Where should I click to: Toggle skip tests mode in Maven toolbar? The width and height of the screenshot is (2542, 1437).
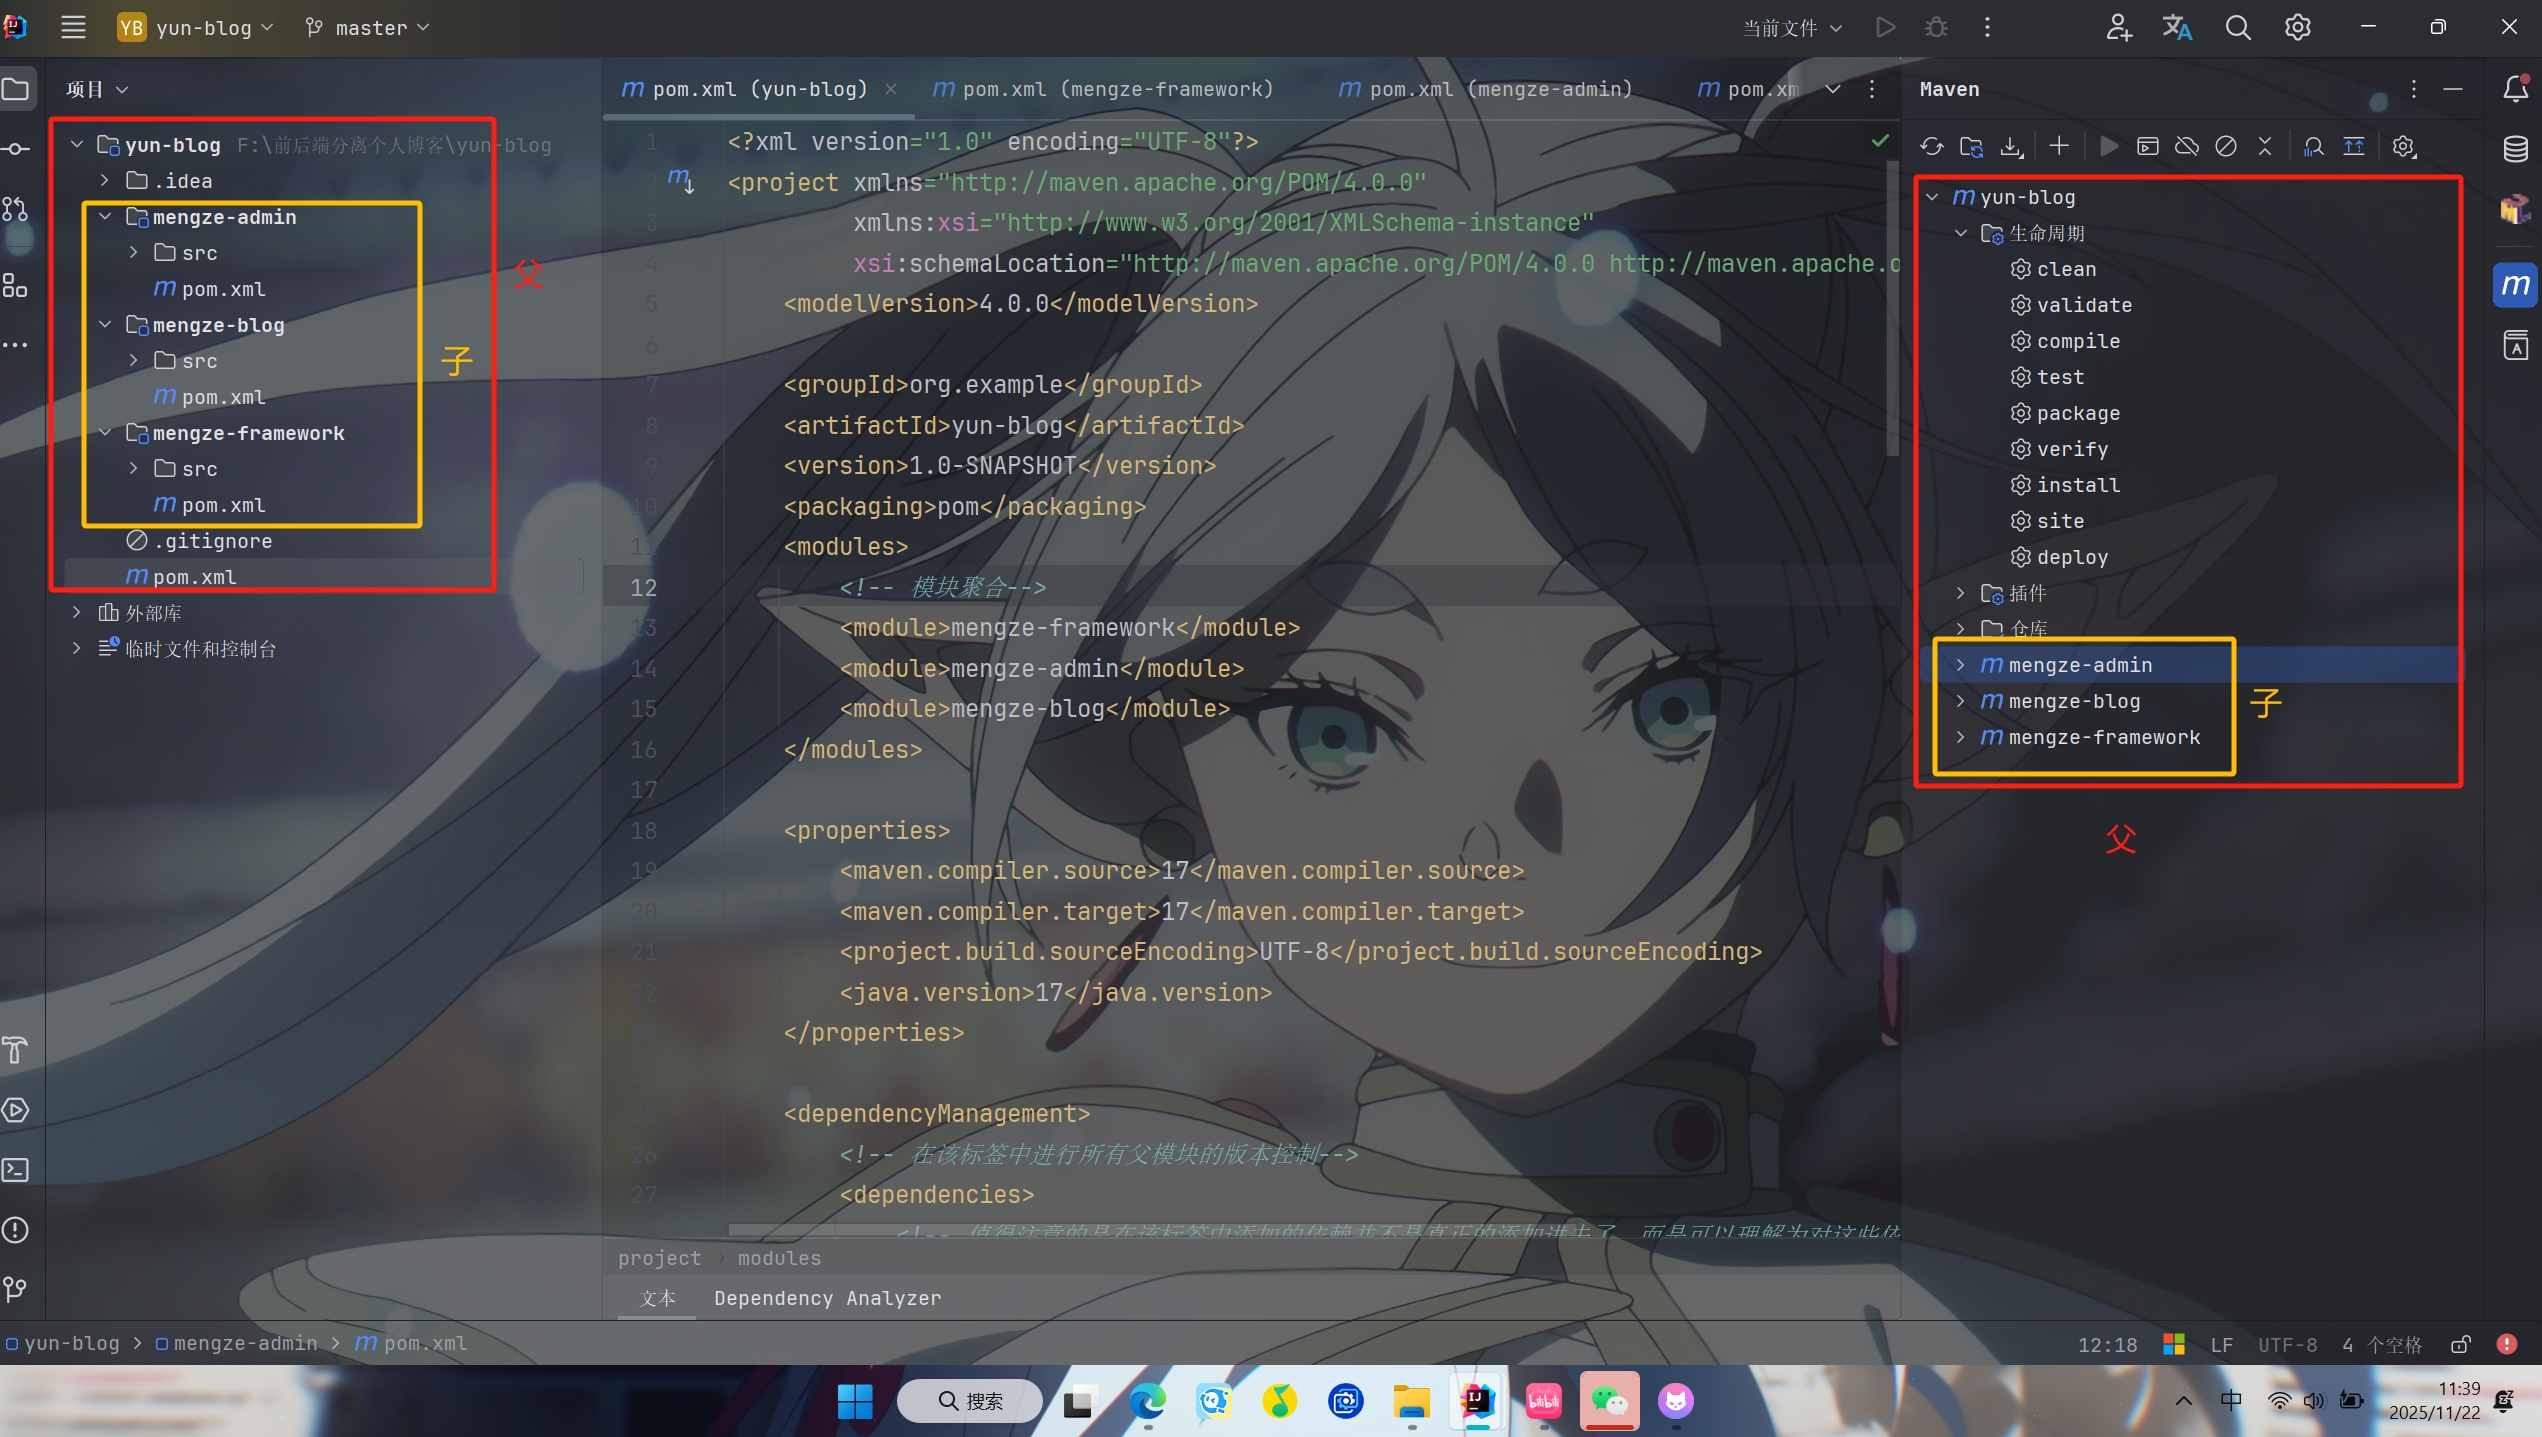tap(2225, 147)
